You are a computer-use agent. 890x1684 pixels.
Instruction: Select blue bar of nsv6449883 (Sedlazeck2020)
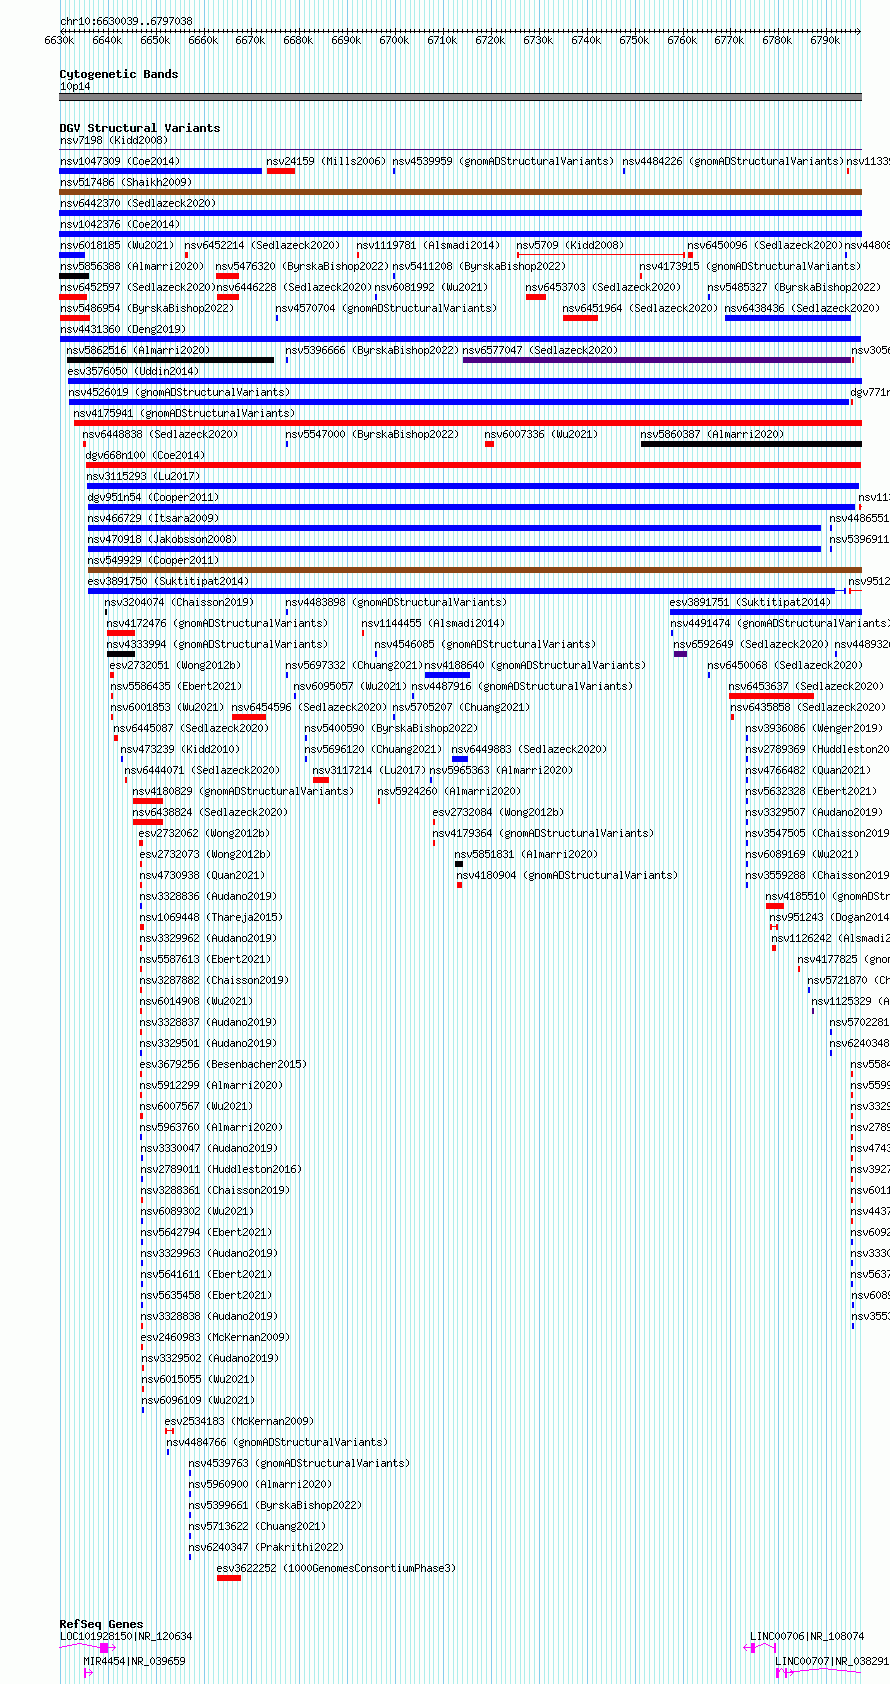tap(460, 759)
